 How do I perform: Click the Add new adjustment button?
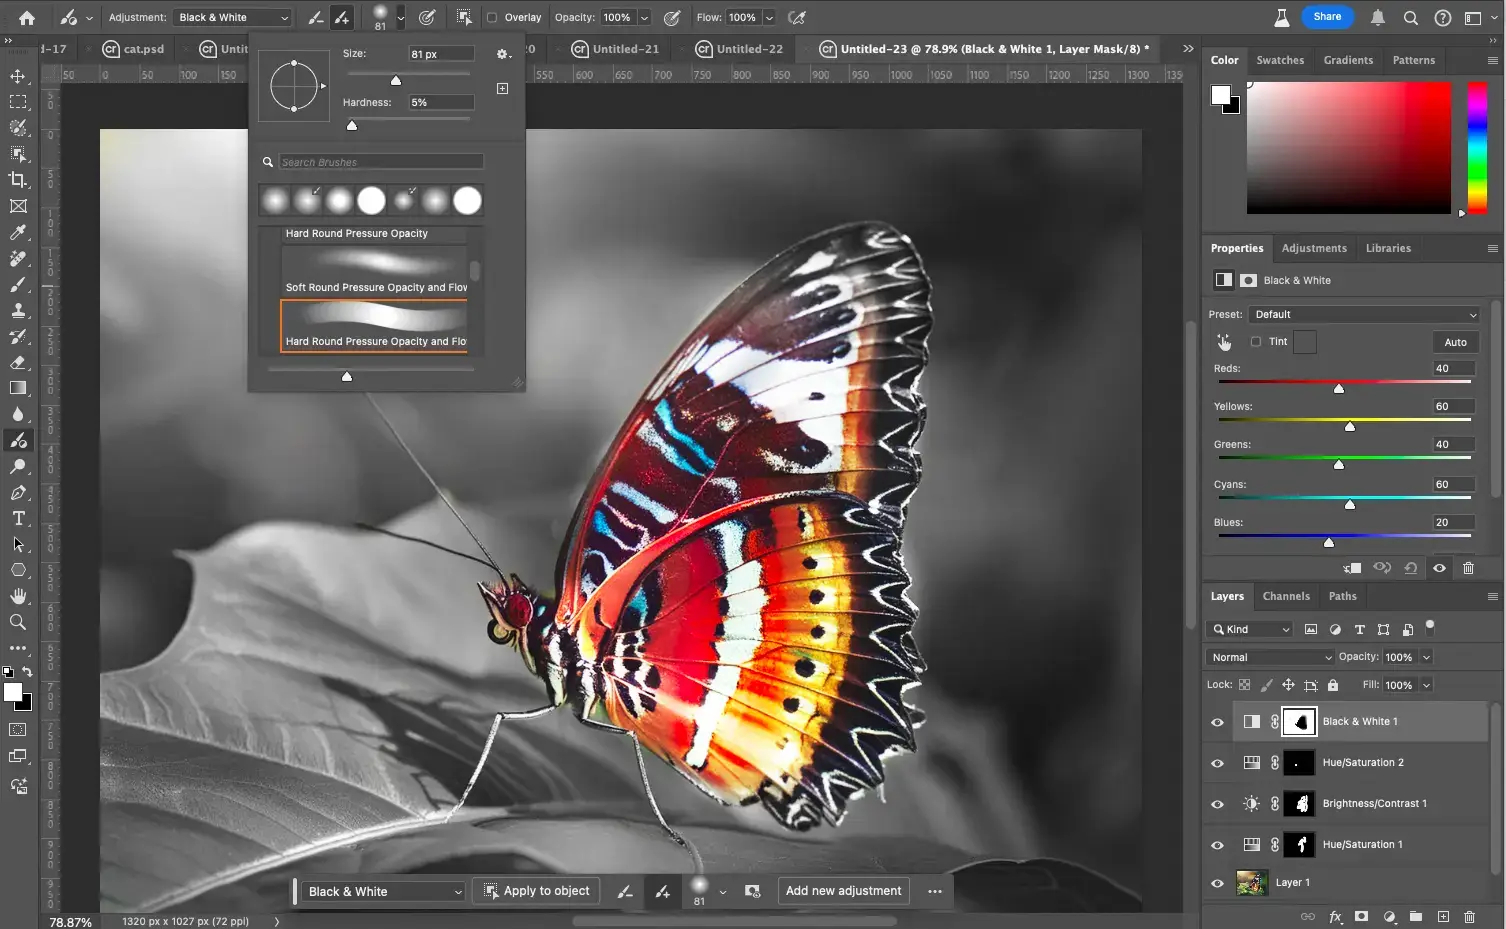click(x=842, y=891)
